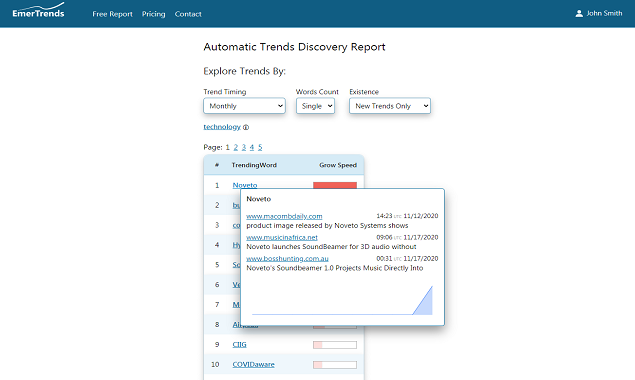Viewport: 635px width, 380px height.
Task: Visit www.musicinafrica.net source link
Action: (282, 237)
